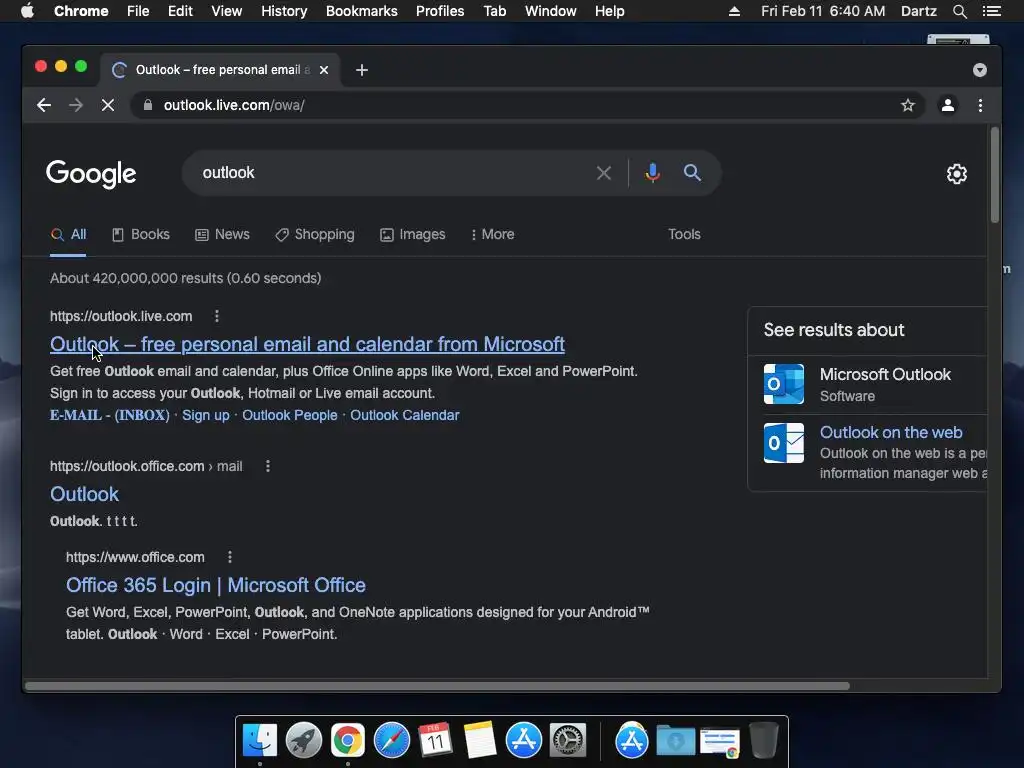The width and height of the screenshot is (1024, 768).
Task: Start voice search with the microphone icon
Action: point(652,173)
